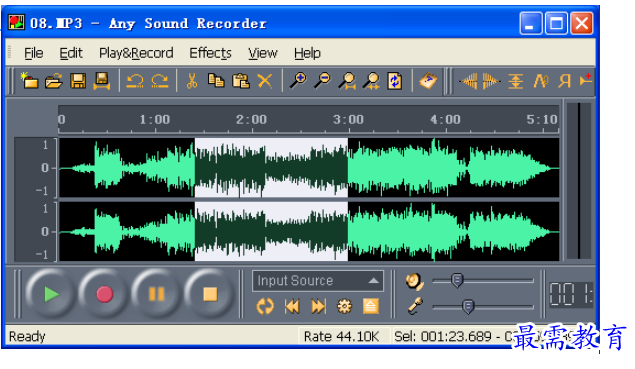Screen dimensions: 635x369
Task: Undo the last edit
Action: pyautogui.click(x=135, y=81)
